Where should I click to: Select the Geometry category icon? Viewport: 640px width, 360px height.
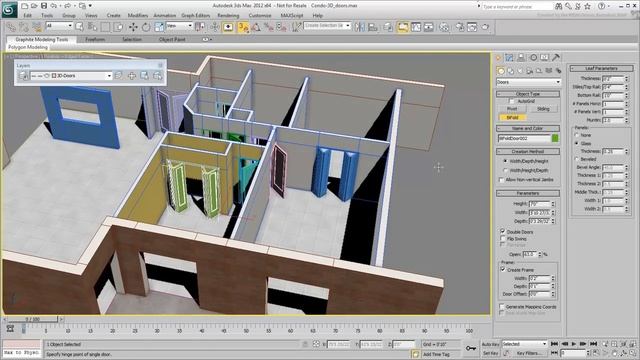click(501, 71)
